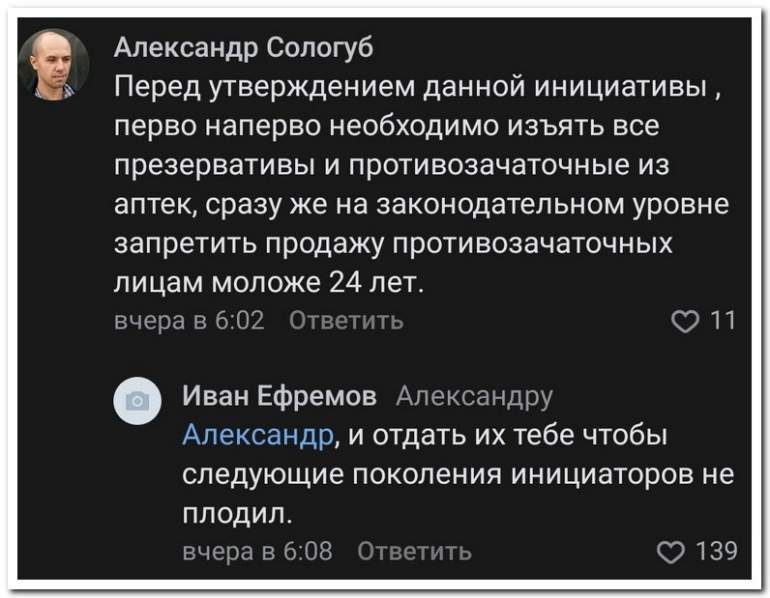Open the Александр Сологуб profile name link
The image size is (770, 598).
click(x=243, y=46)
